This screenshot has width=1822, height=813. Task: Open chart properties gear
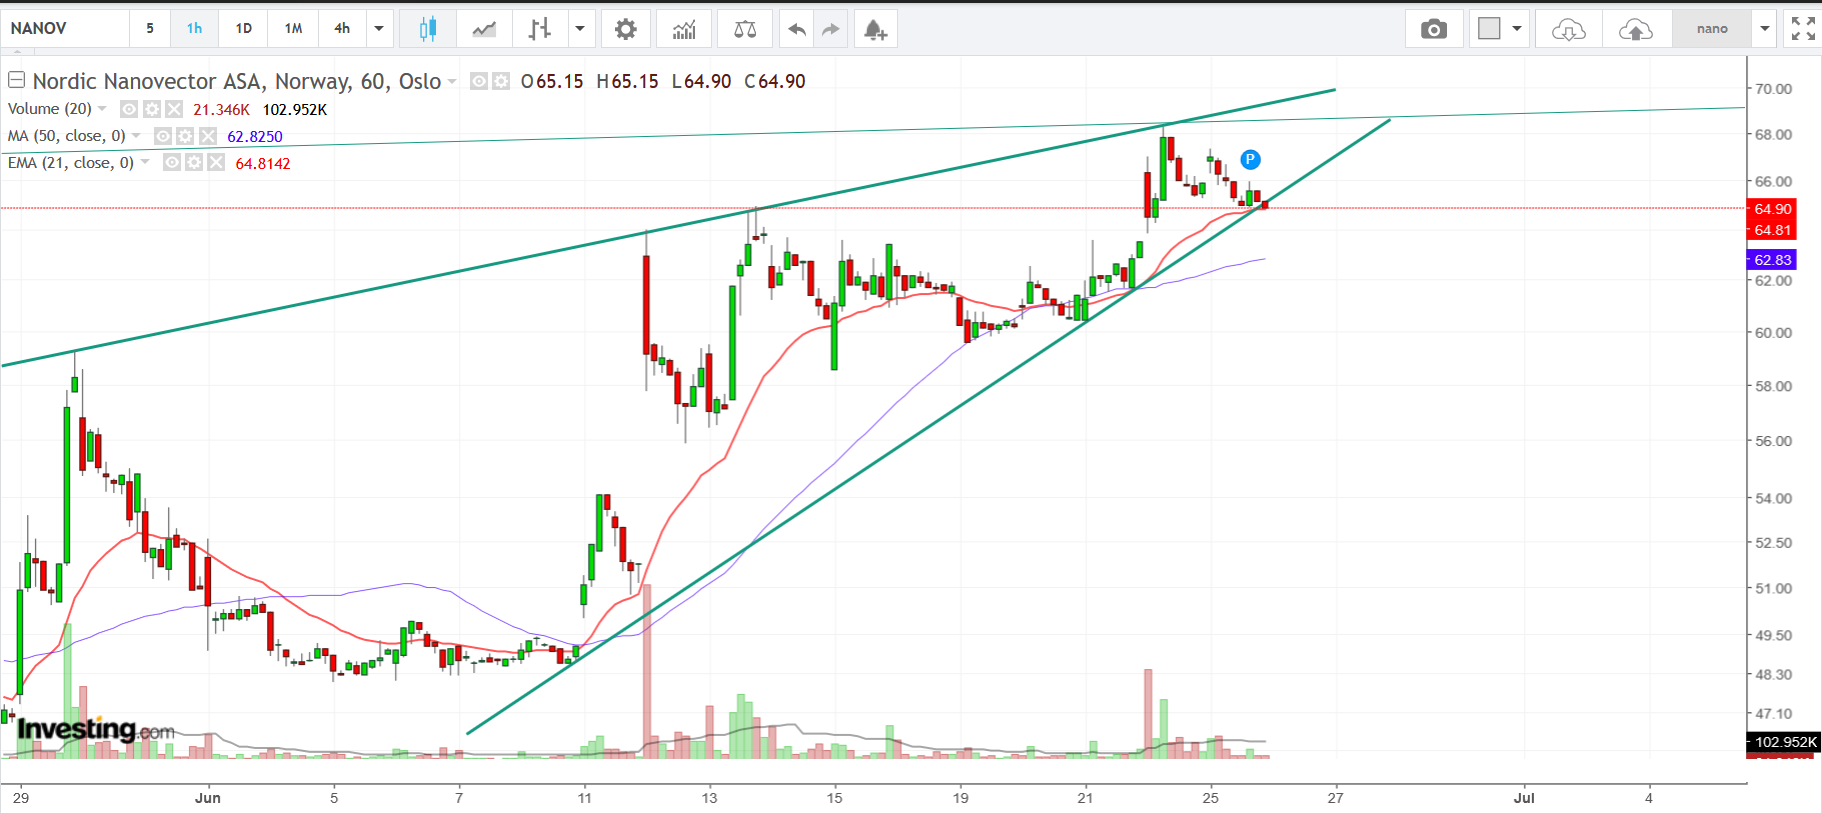click(626, 29)
